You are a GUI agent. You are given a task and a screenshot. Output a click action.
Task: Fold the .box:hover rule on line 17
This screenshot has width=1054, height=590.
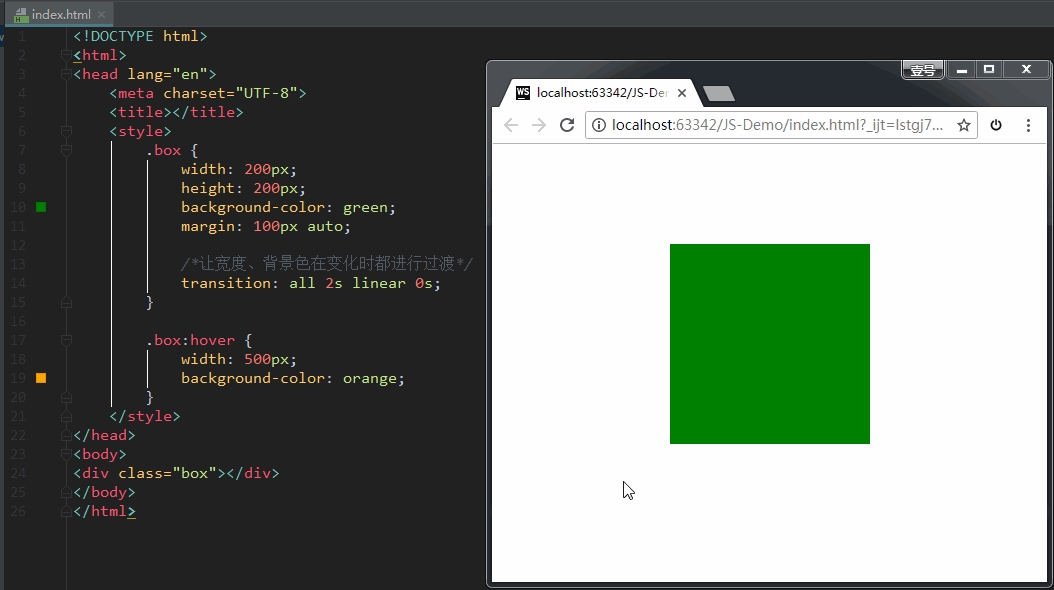(66, 340)
